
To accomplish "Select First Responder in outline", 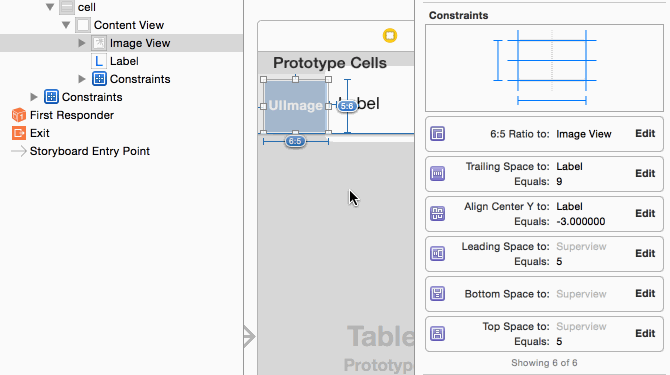I will click(121, 115).
